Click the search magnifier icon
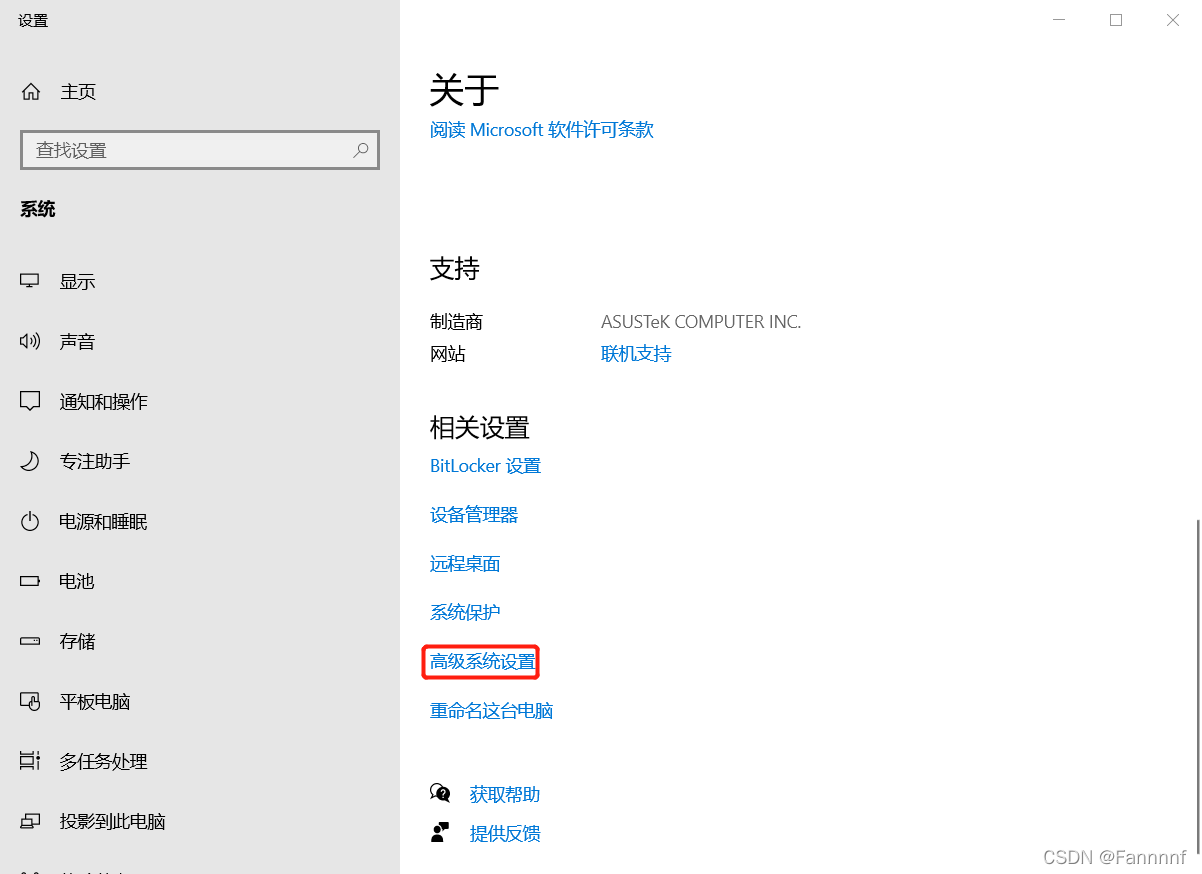The width and height of the screenshot is (1202, 874). coord(361,150)
